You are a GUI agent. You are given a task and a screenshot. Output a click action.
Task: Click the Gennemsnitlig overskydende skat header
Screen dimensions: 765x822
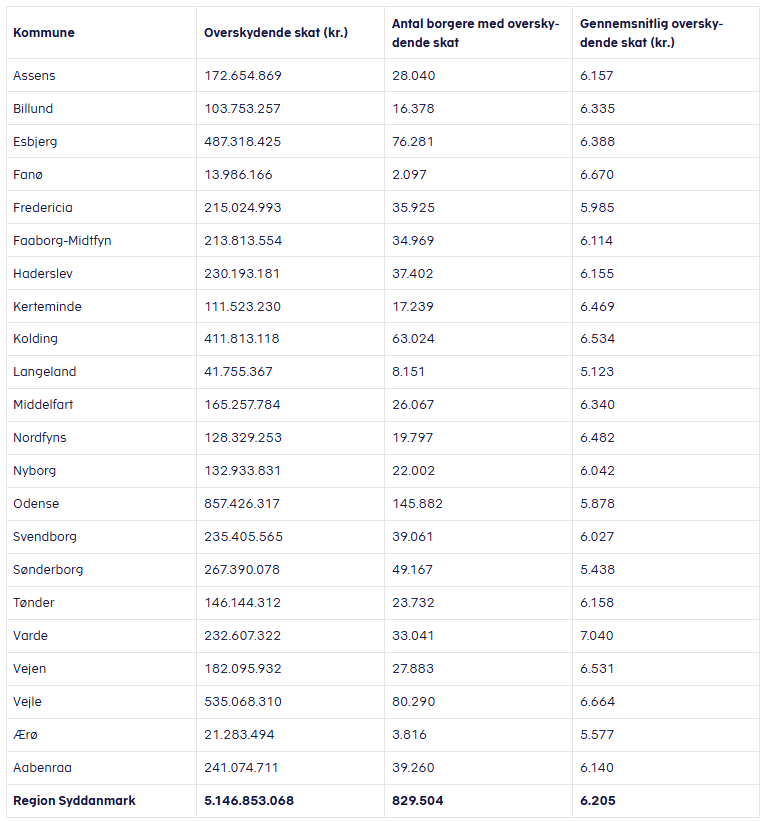coord(651,33)
